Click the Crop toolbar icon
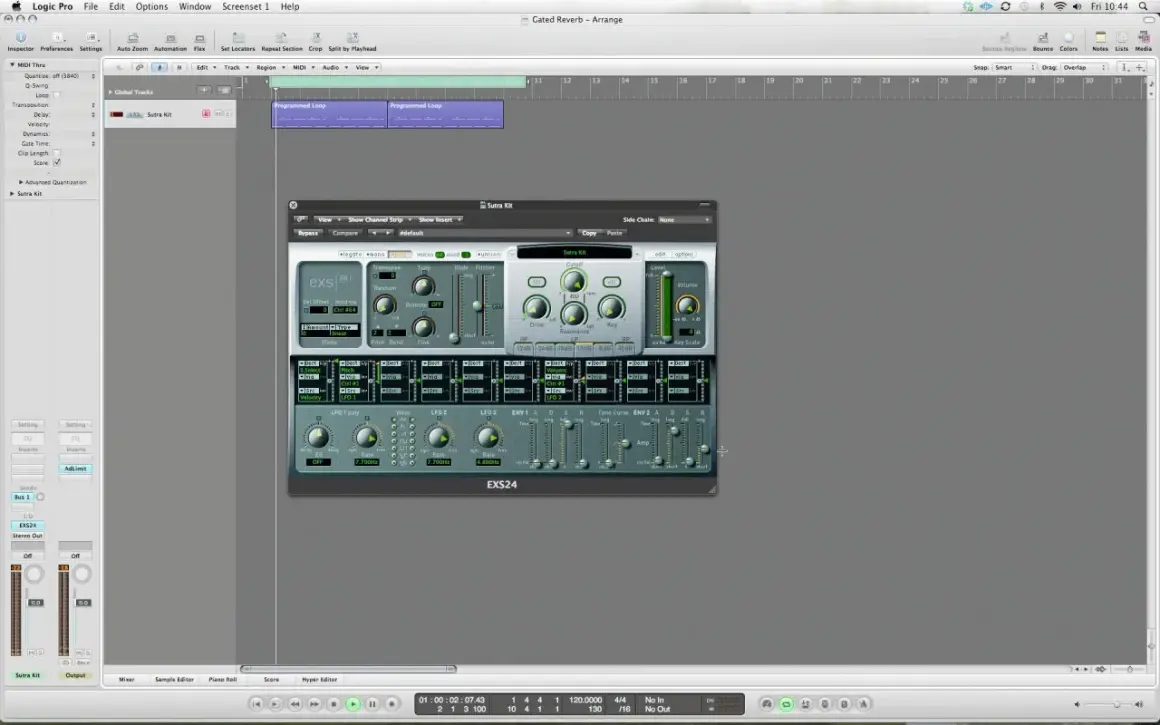The height and width of the screenshot is (725, 1160). coord(315,41)
